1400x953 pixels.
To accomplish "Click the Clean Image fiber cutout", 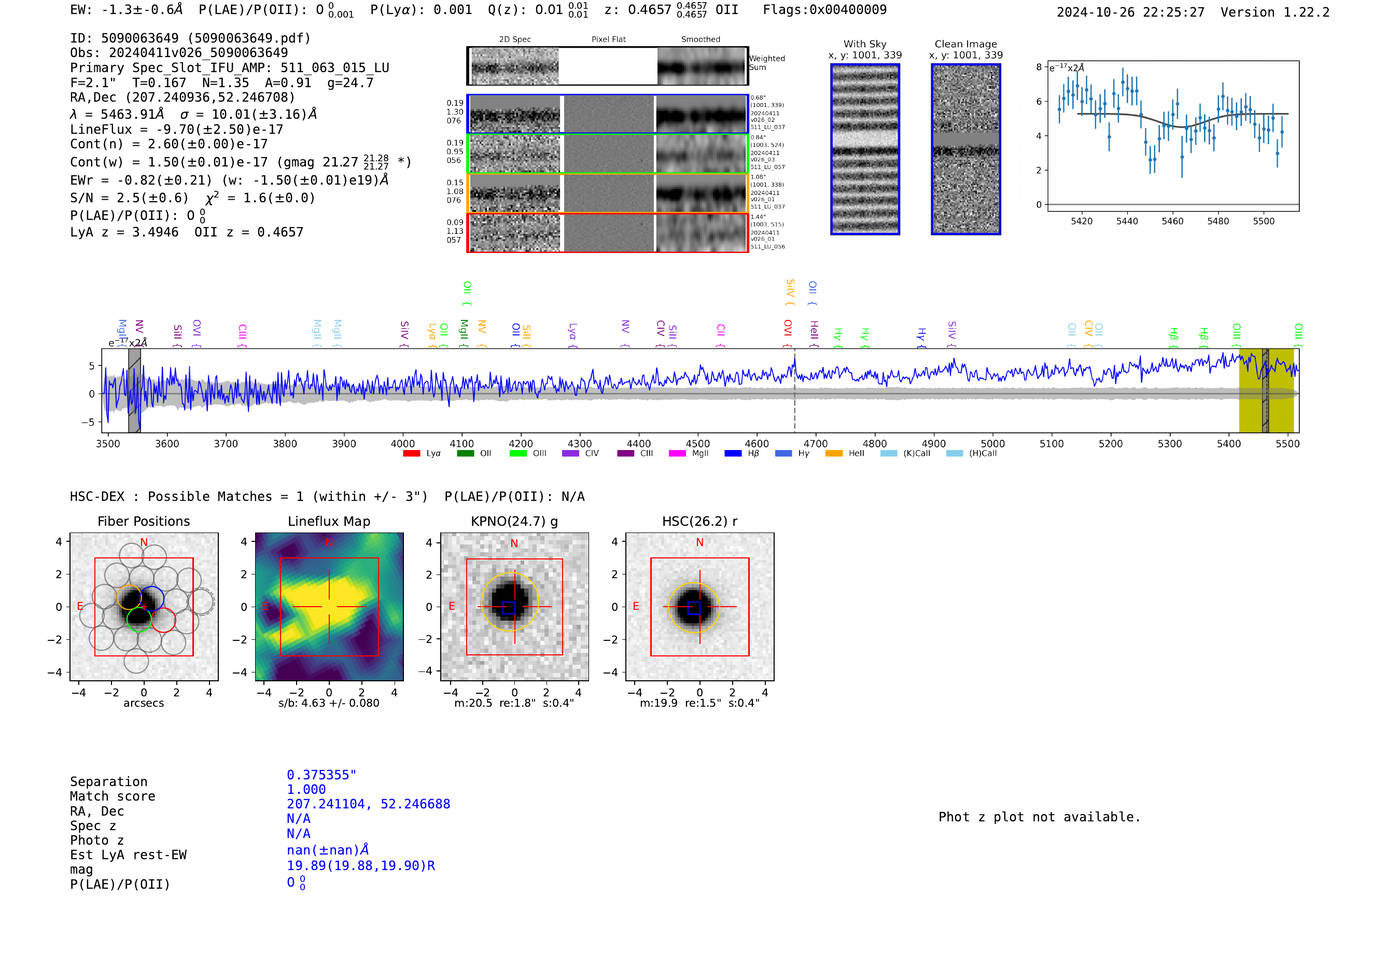I will tap(966, 149).
